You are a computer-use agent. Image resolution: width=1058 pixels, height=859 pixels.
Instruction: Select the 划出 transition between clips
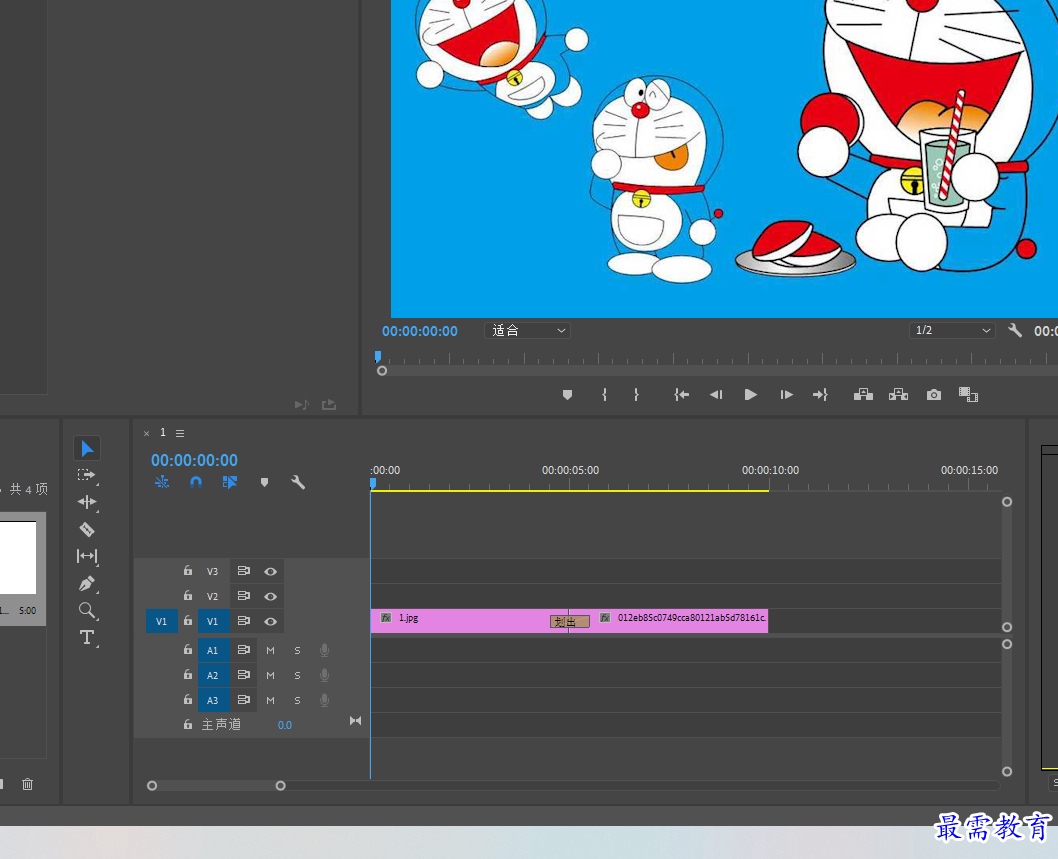pyautogui.click(x=569, y=621)
